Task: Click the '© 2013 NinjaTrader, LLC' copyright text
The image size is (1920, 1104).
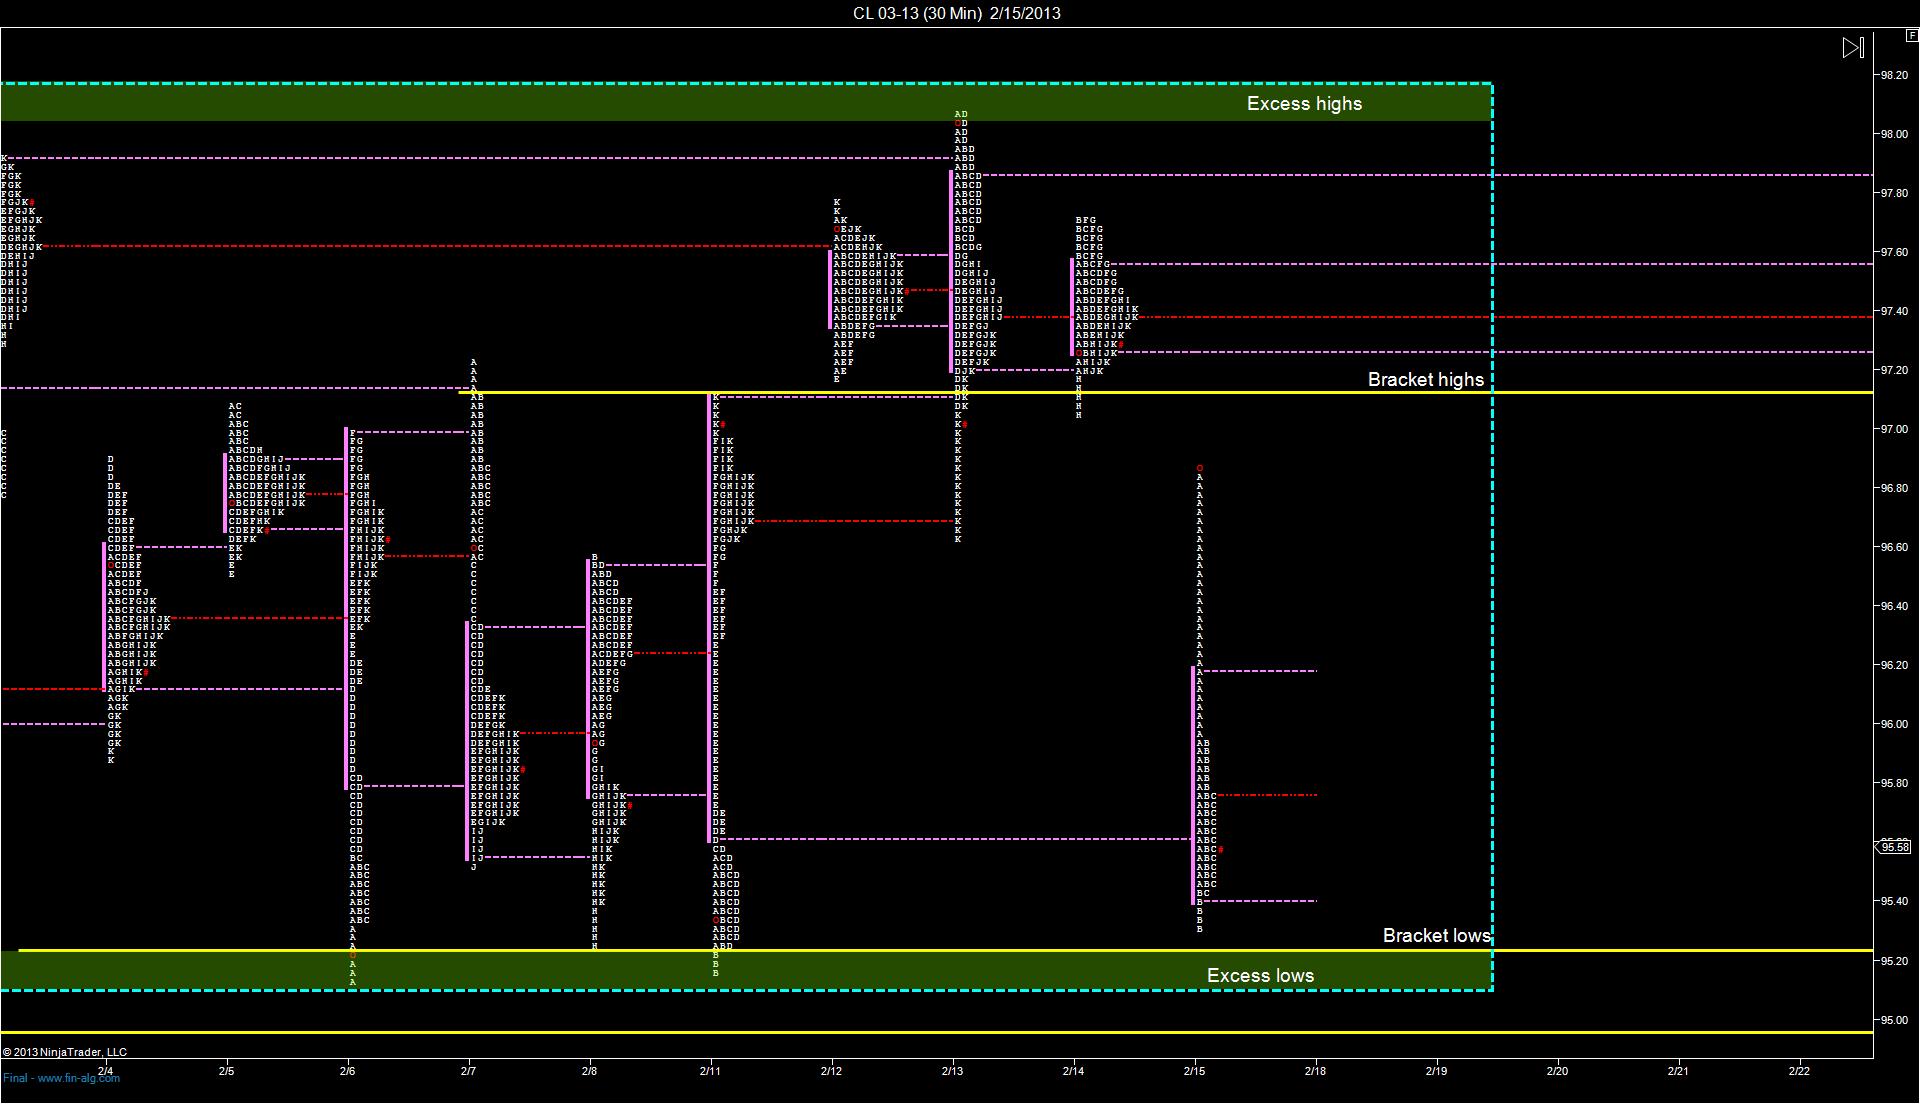Action: click(x=64, y=1052)
